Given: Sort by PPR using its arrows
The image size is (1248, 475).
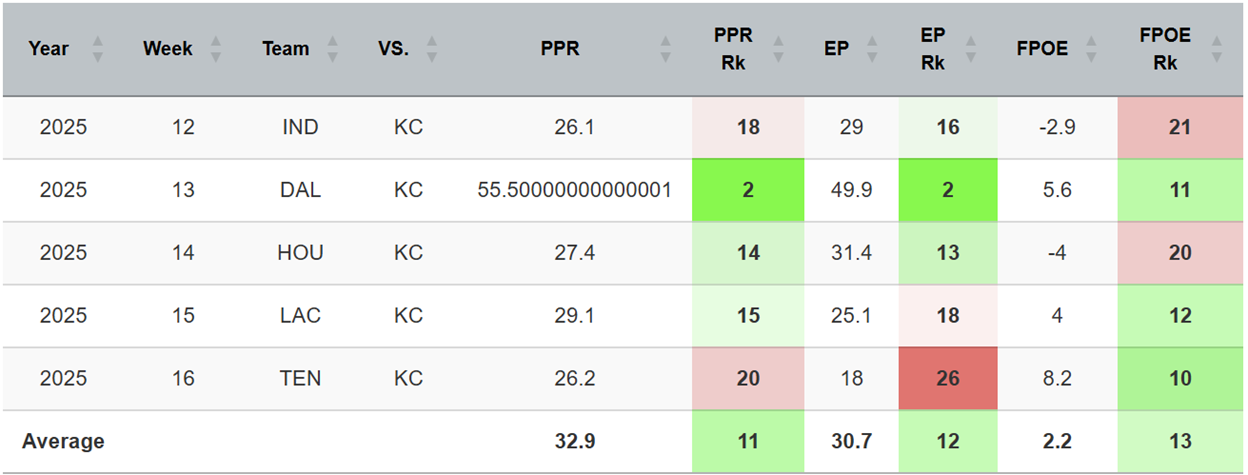Looking at the screenshot, I should [x=666, y=49].
